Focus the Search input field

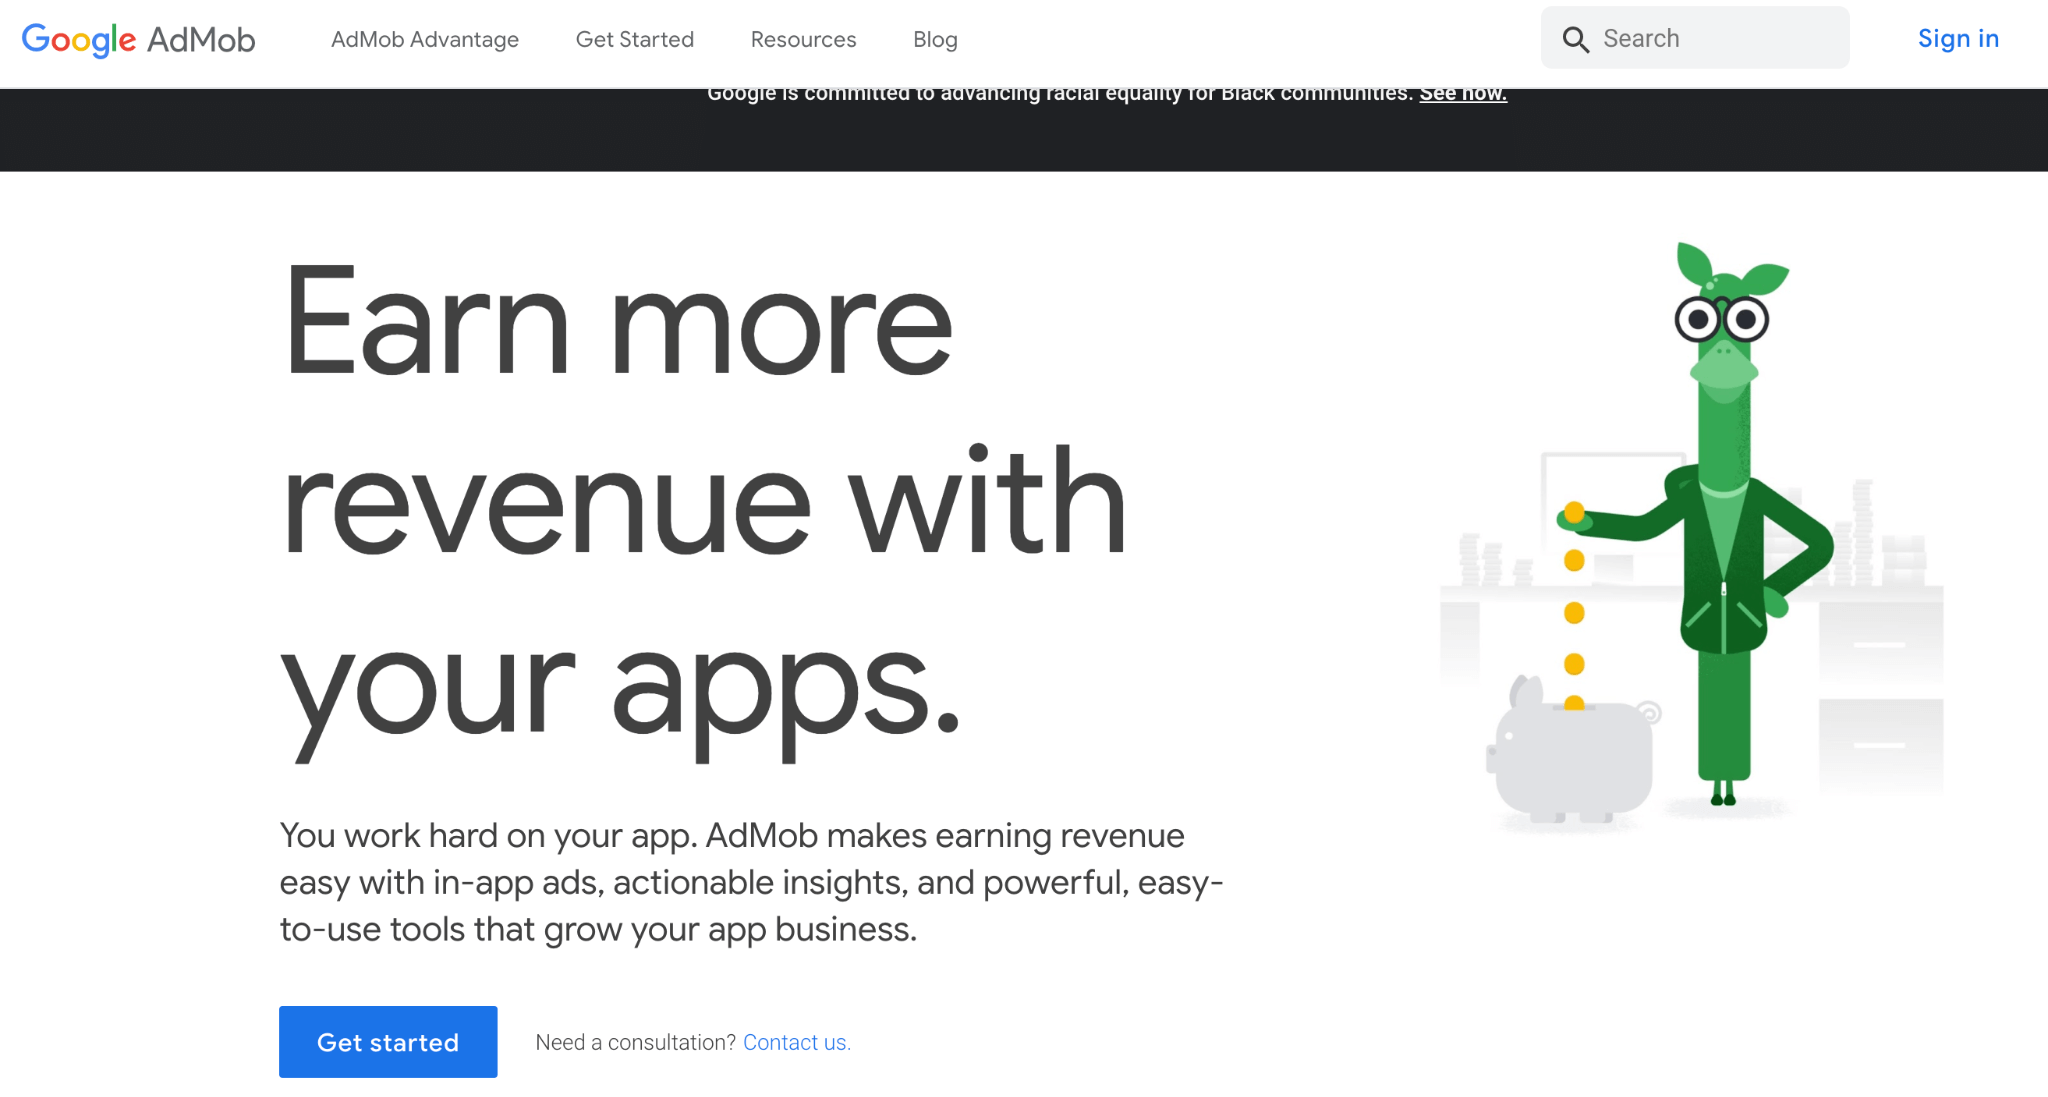1715,39
